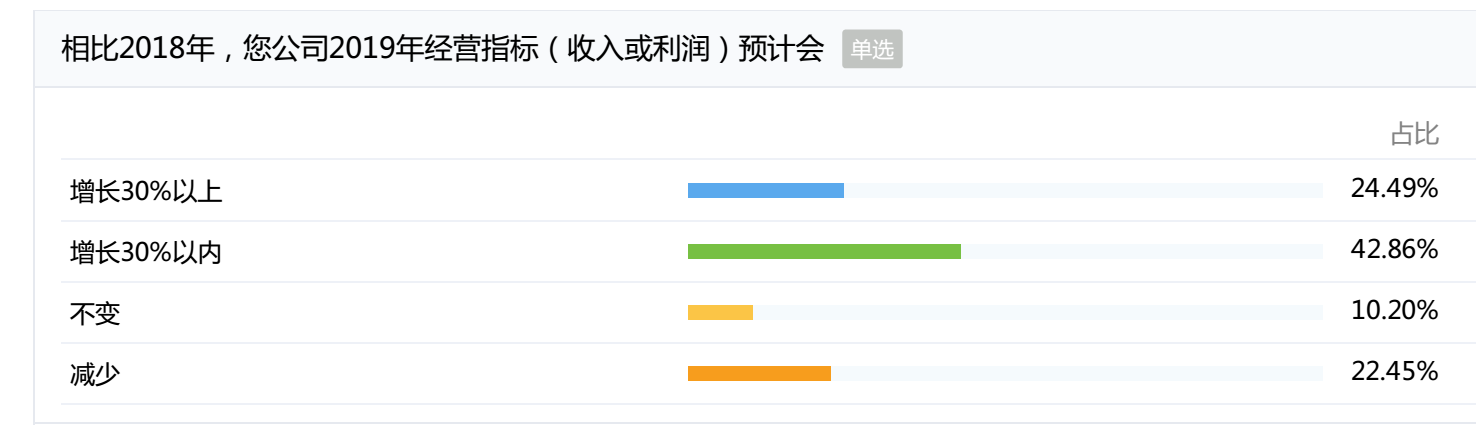This screenshot has height=443, width=1476.
Task: Click the empty track of the 减少 bar
Action: tap(1077, 374)
